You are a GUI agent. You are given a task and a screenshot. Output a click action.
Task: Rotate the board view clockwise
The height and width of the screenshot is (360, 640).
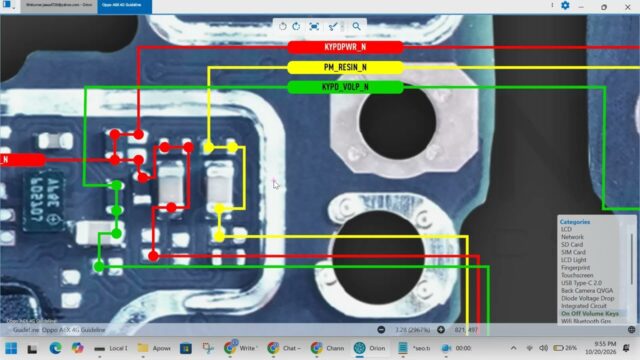coord(296,27)
